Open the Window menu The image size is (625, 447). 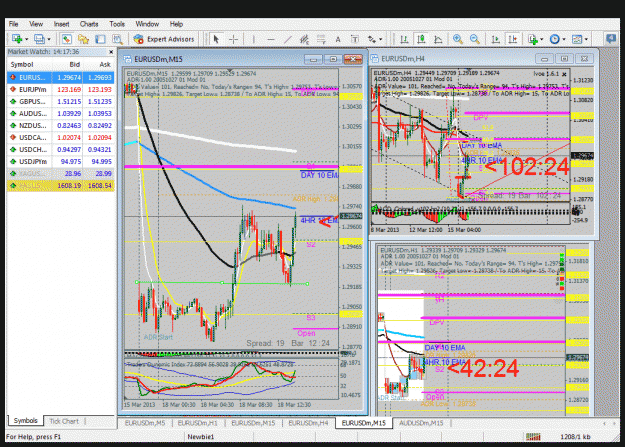click(147, 24)
